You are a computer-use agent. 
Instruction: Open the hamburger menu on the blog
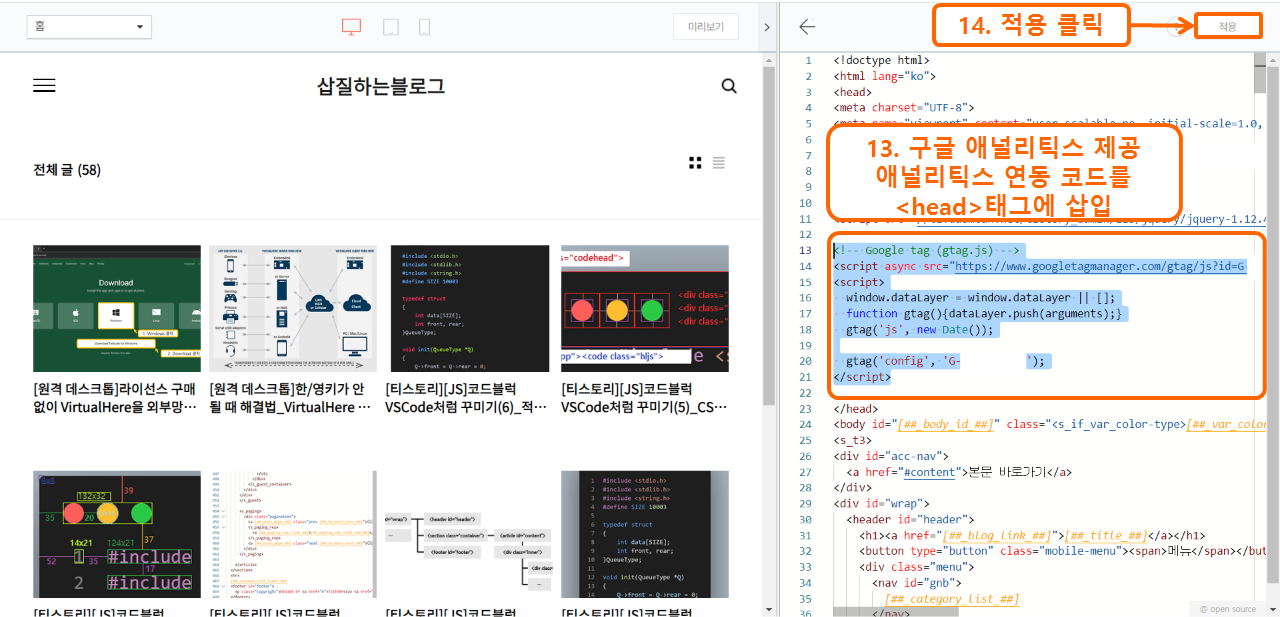[x=44, y=85]
